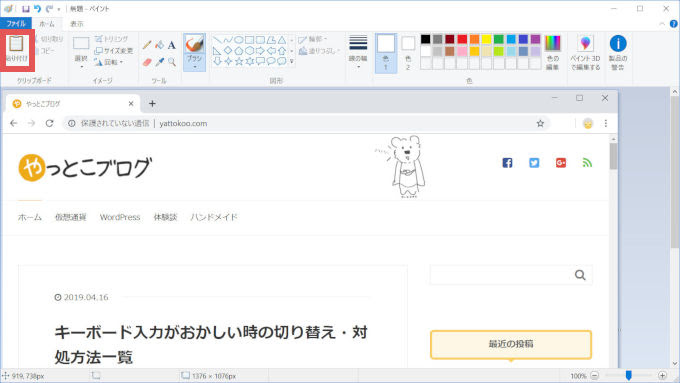680x383 pixels.
Task: Choose the yellow color swatch
Action: coord(487,39)
